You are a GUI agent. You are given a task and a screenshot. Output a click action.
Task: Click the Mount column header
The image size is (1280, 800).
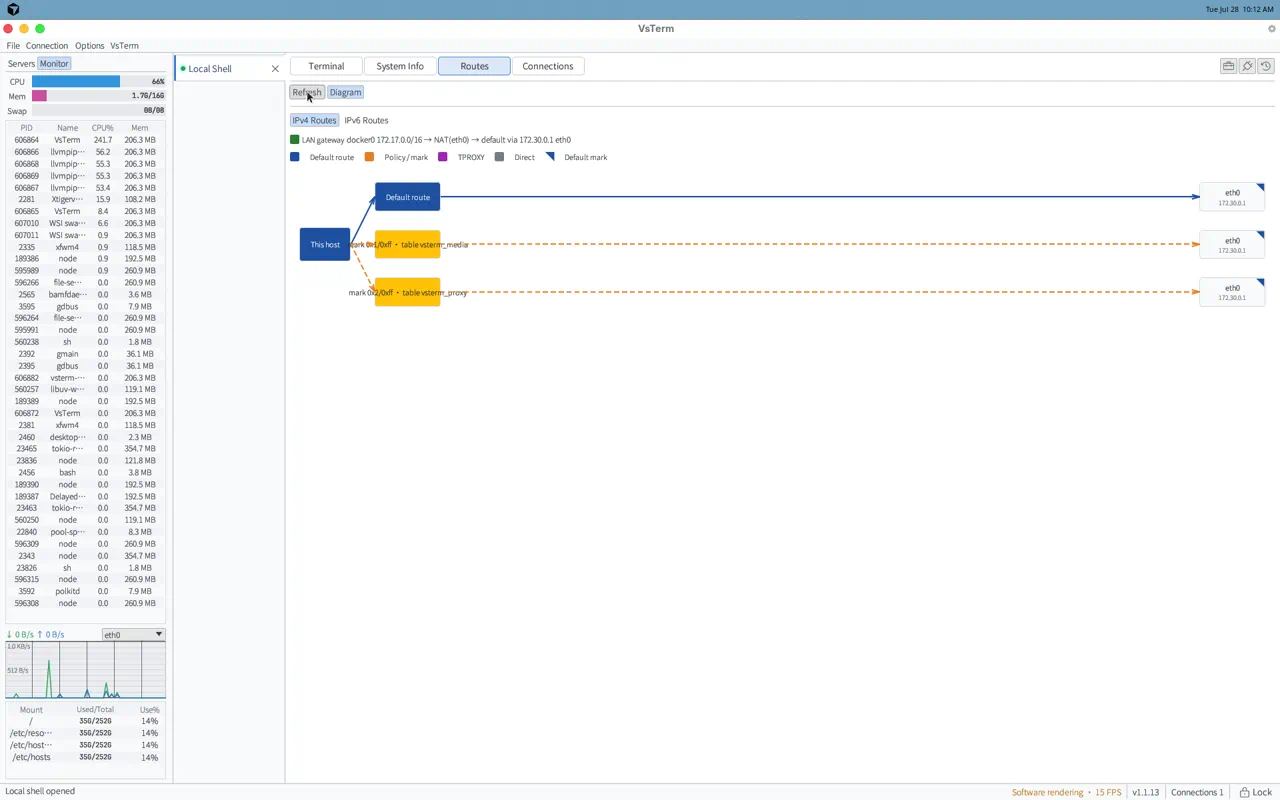[x=31, y=710]
